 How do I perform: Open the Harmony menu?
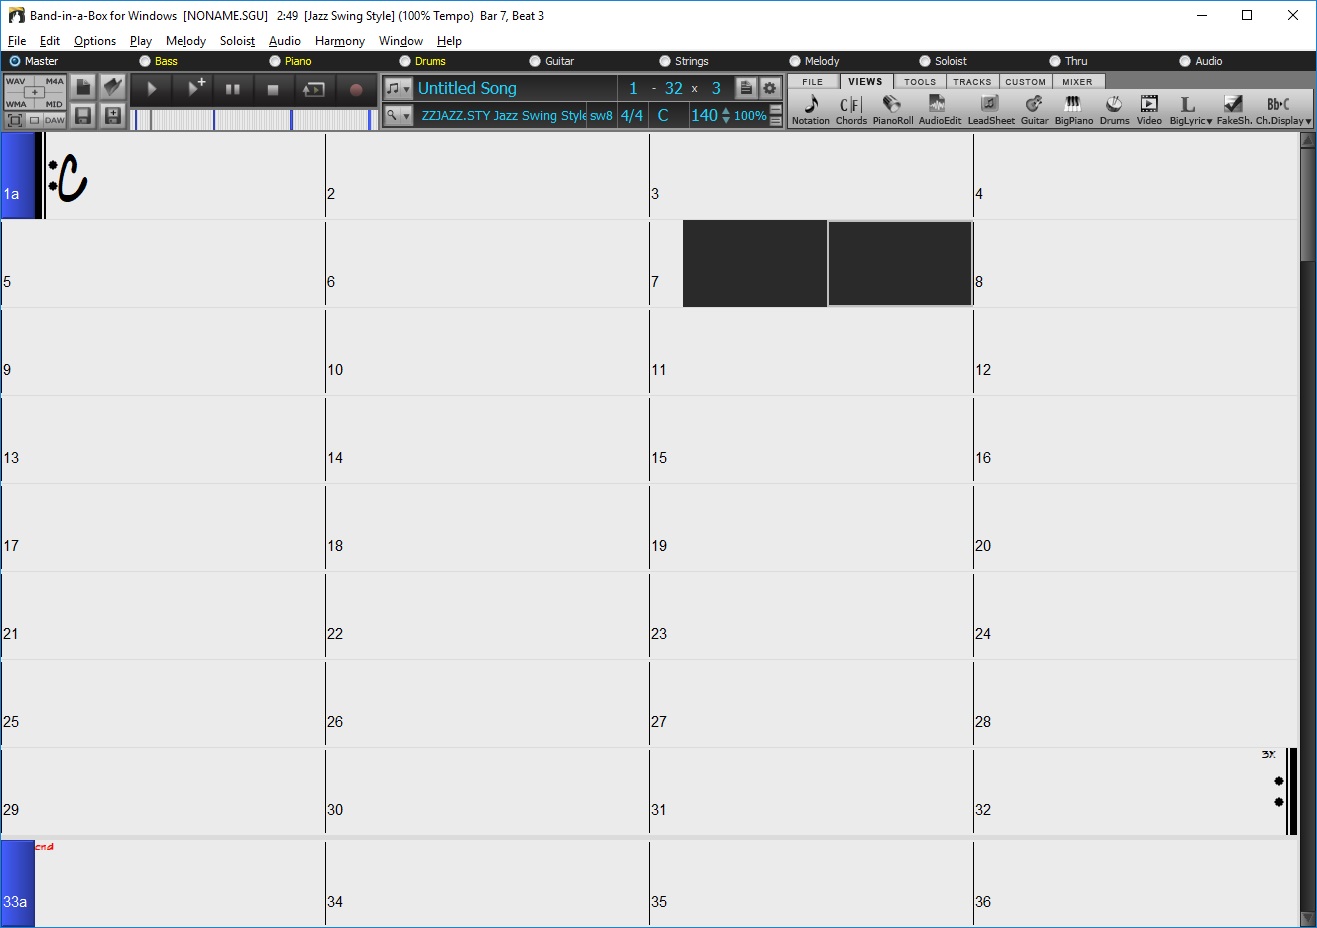pyautogui.click(x=340, y=41)
